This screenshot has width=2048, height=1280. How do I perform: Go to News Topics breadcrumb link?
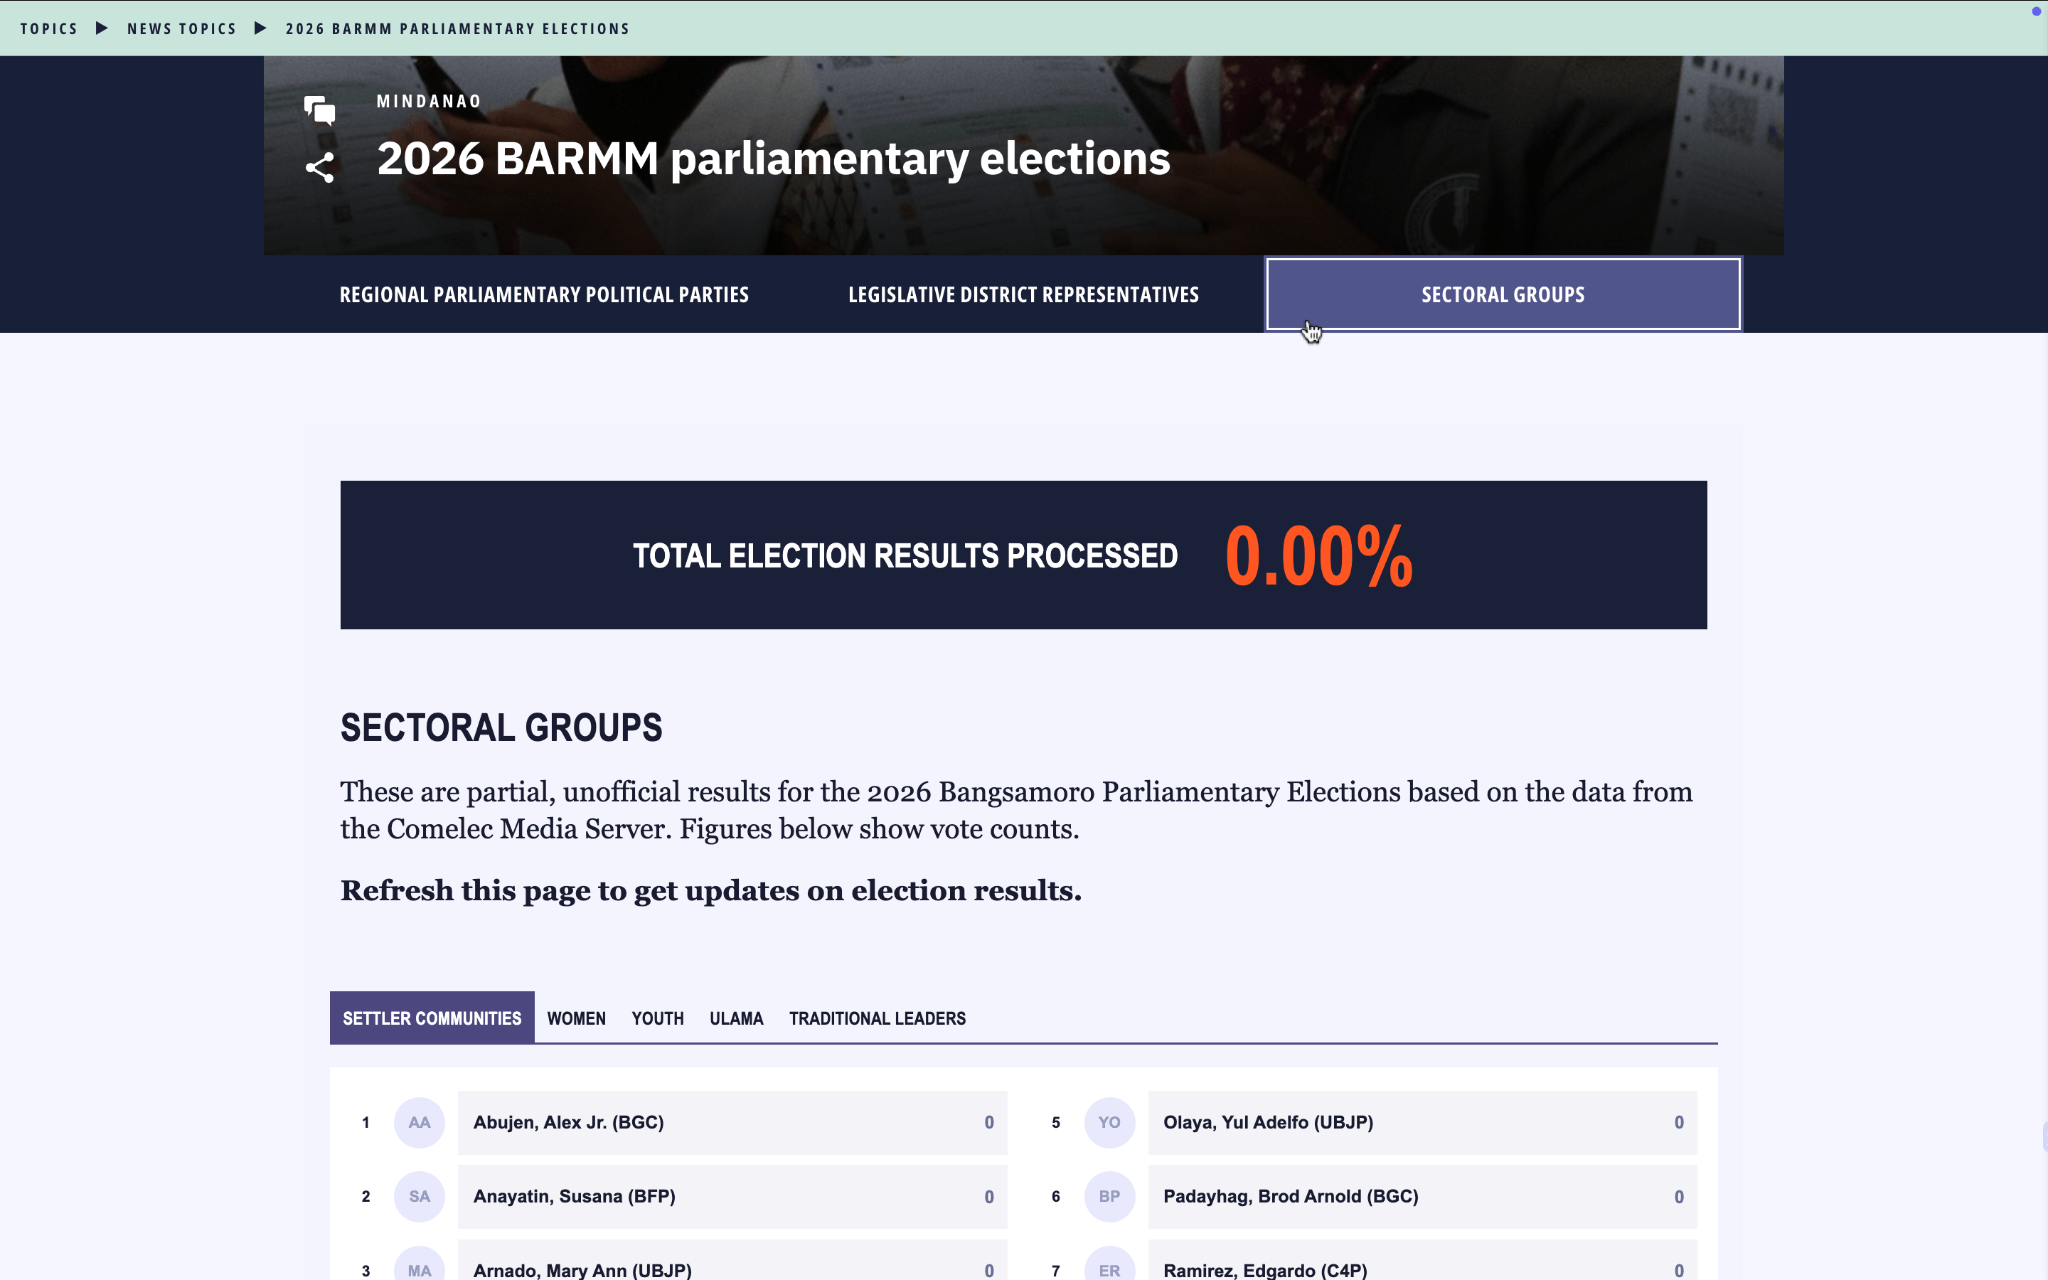pos(182,28)
